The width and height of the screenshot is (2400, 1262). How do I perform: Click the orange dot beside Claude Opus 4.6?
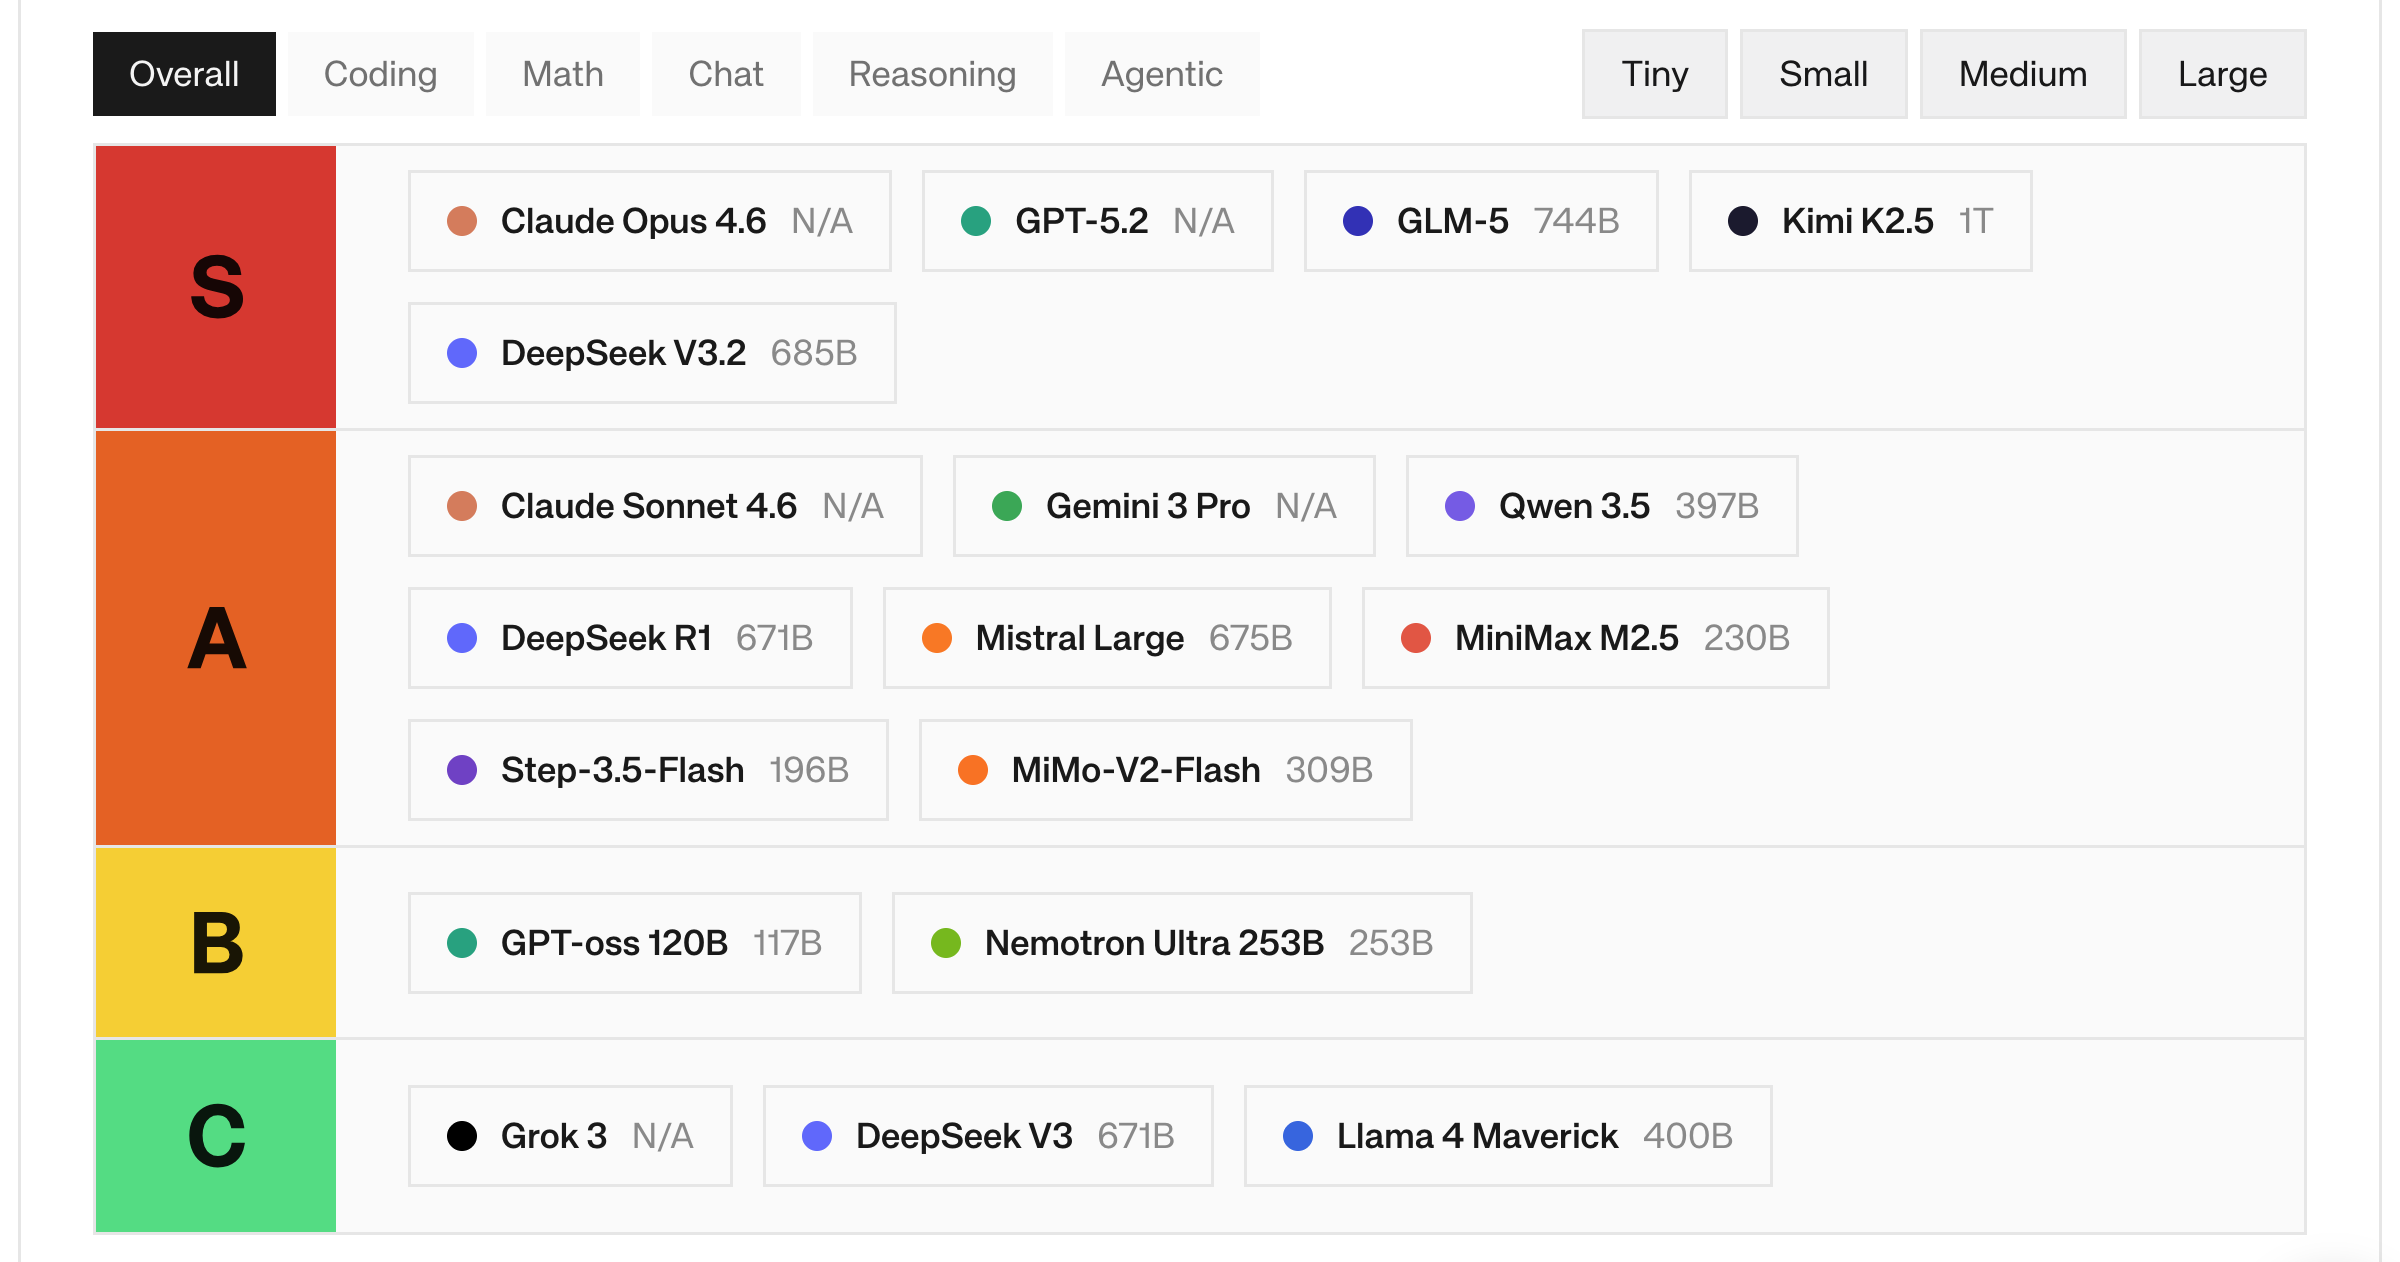(x=461, y=221)
